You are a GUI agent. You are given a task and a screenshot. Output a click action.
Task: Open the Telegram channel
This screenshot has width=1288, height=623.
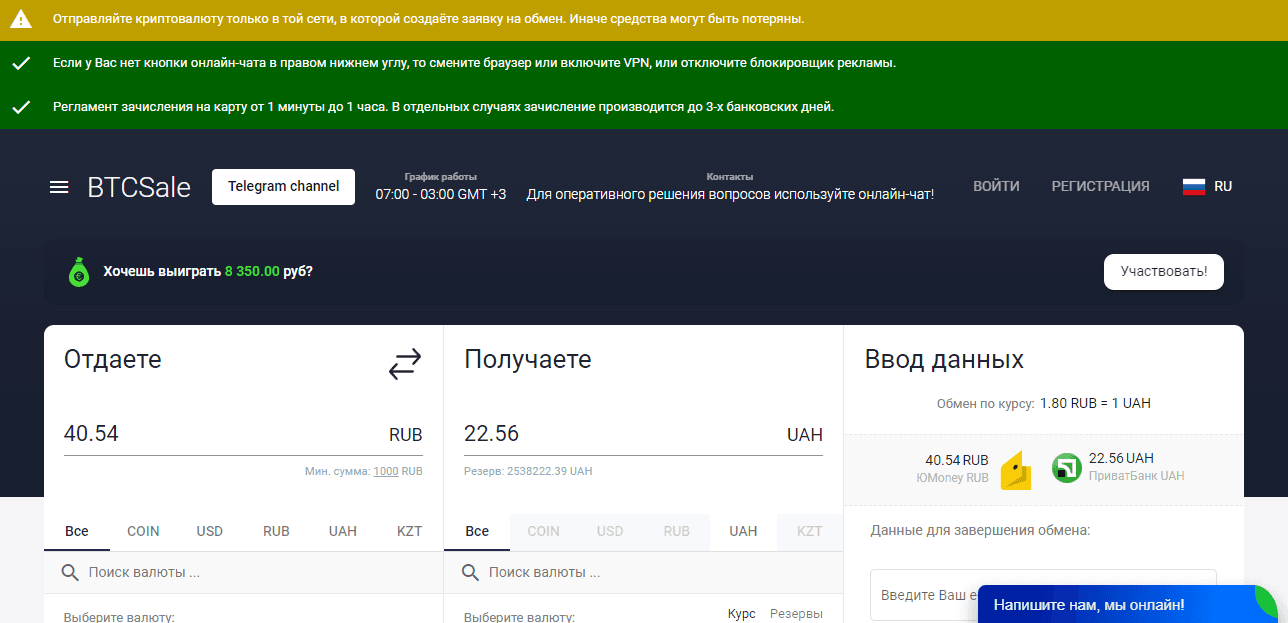(283, 186)
